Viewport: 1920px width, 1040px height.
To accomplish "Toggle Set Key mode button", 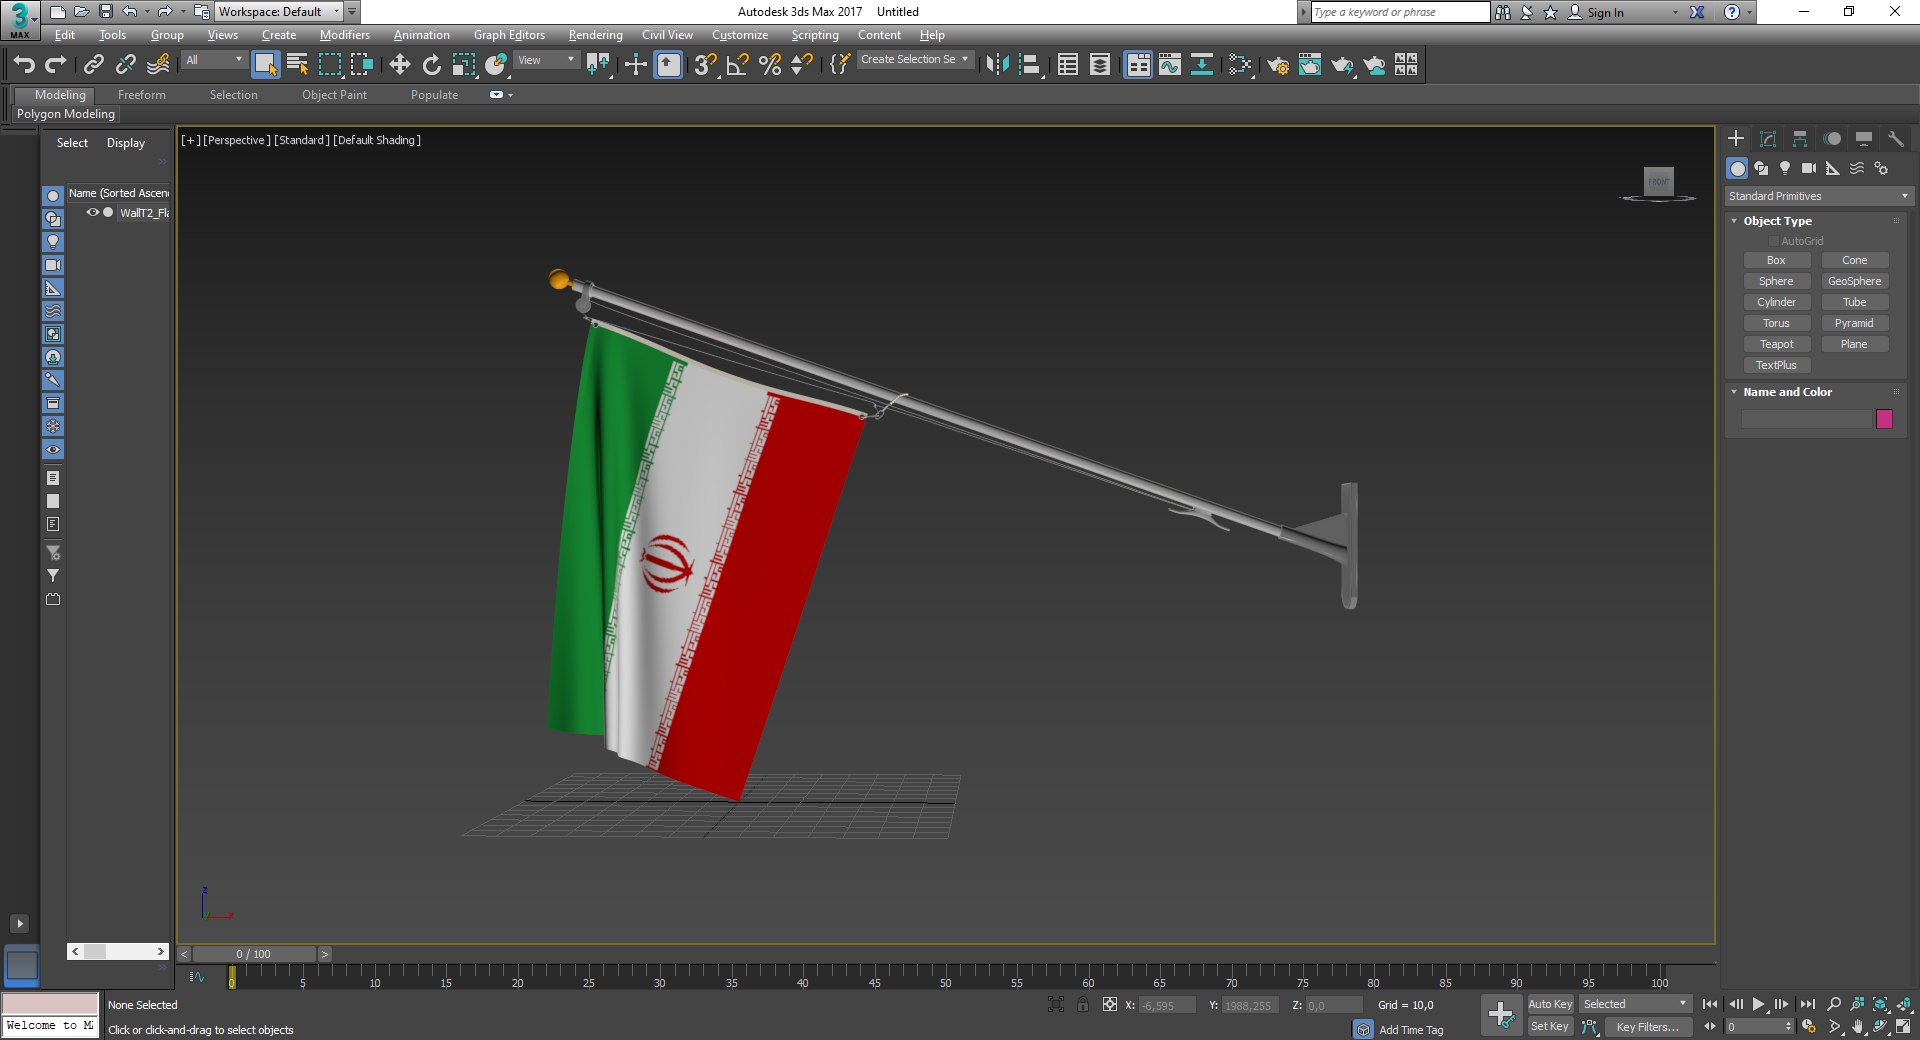I will pyautogui.click(x=1550, y=1026).
